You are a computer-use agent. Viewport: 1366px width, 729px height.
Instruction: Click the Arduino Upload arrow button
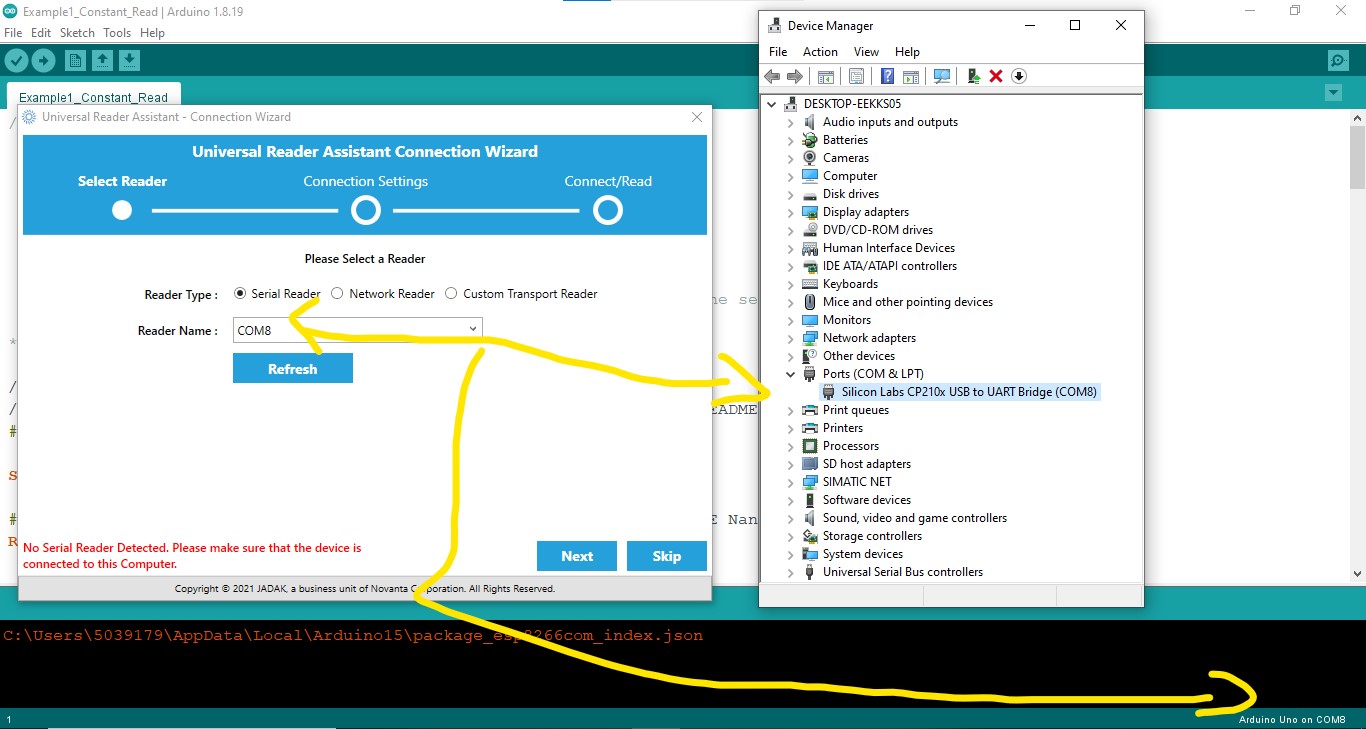(x=43, y=61)
